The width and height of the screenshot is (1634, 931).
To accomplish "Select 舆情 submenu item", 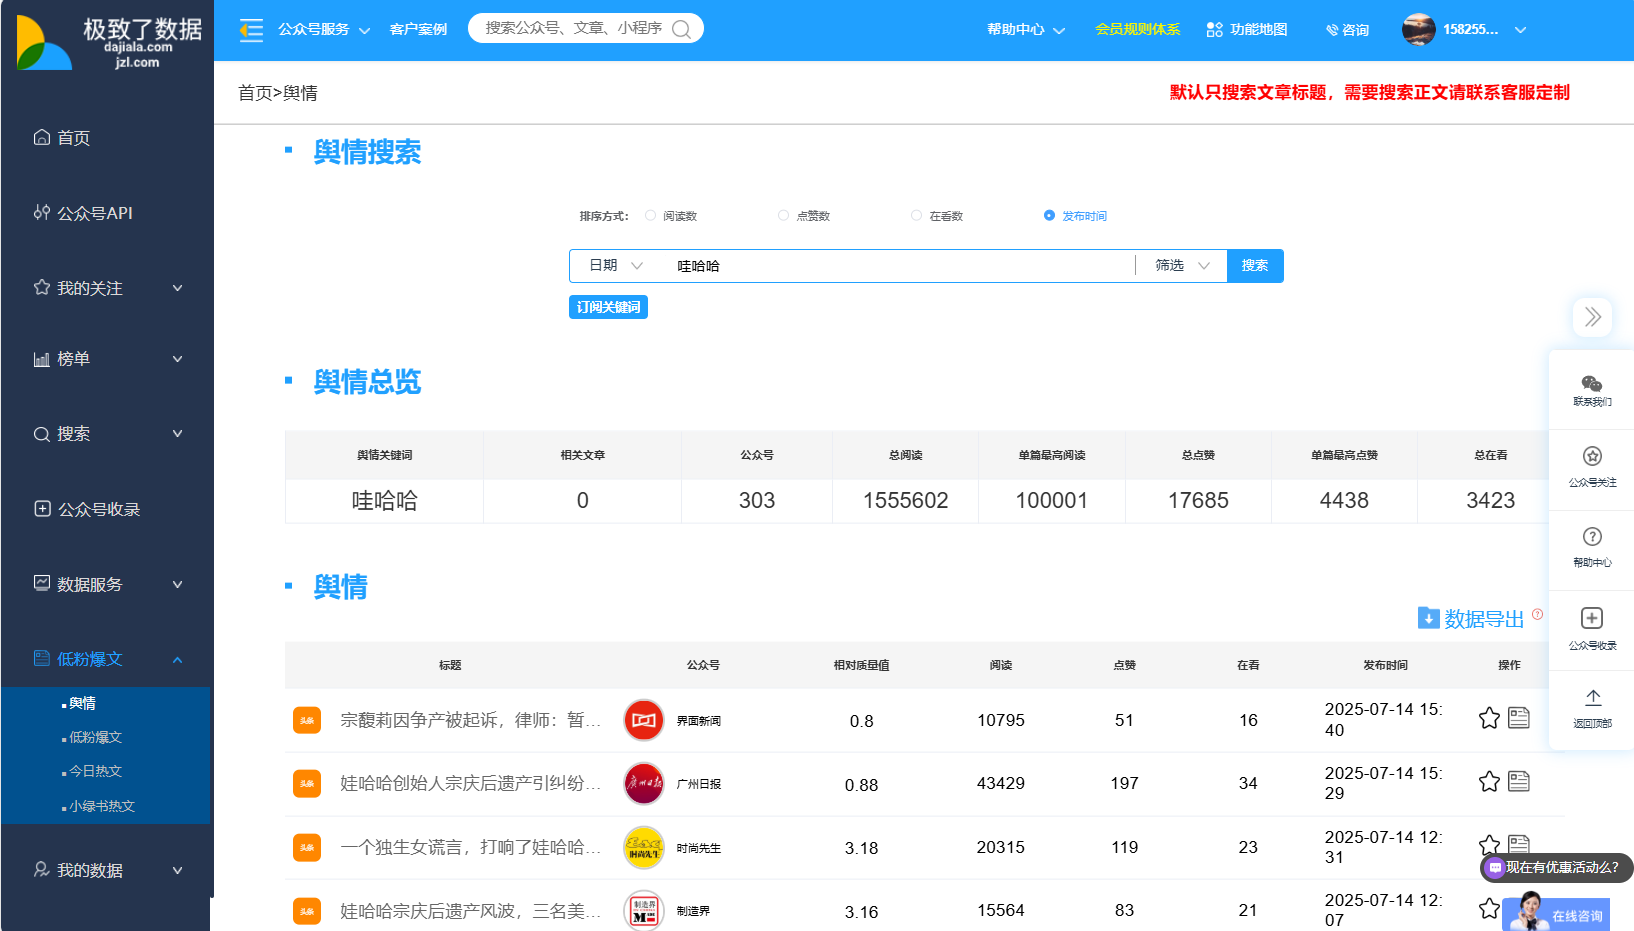I will (x=82, y=704).
